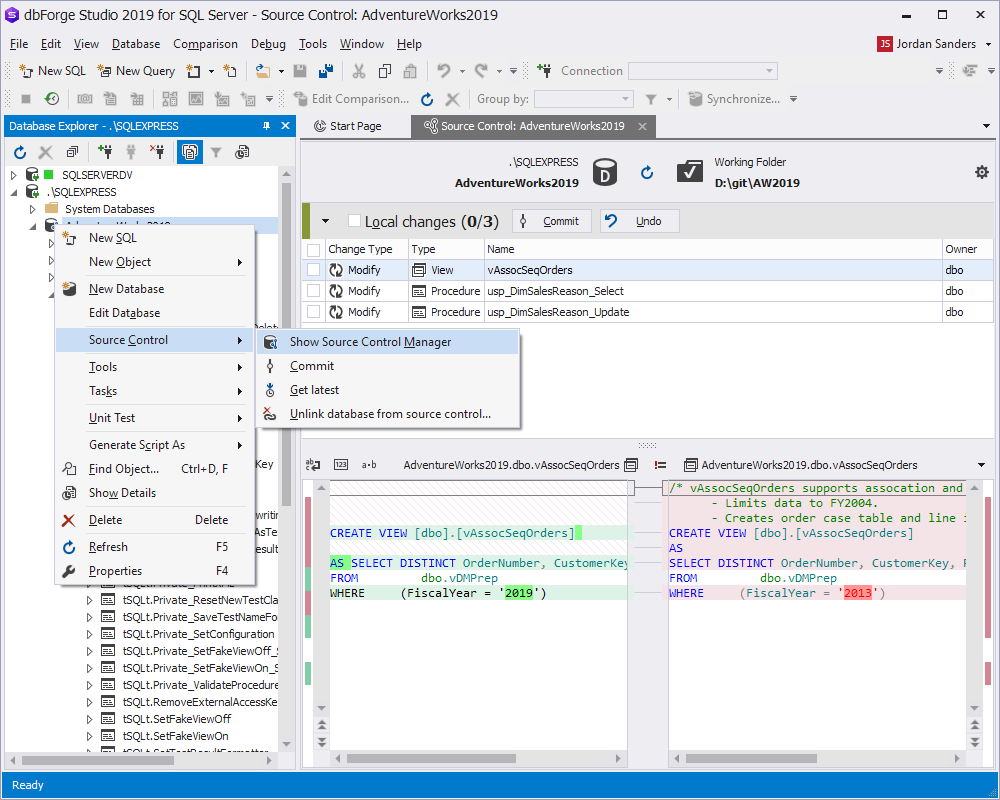Click the Undo button in Local changes bar

tap(639, 221)
